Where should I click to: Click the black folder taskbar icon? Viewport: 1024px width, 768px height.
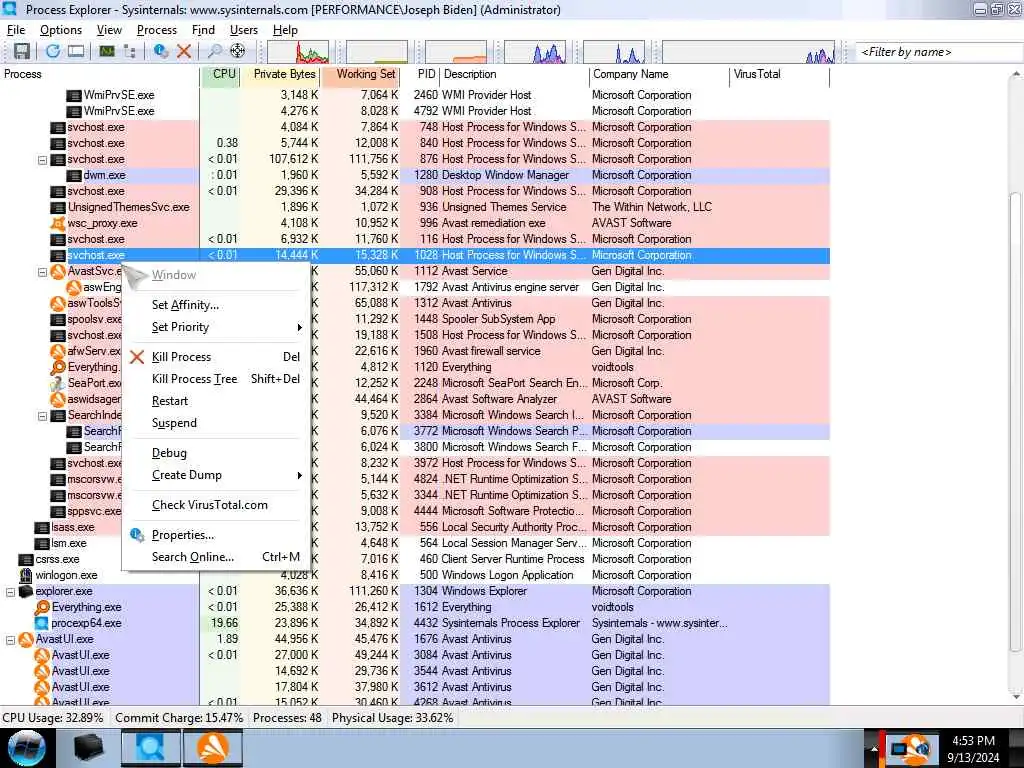click(x=88, y=748)
